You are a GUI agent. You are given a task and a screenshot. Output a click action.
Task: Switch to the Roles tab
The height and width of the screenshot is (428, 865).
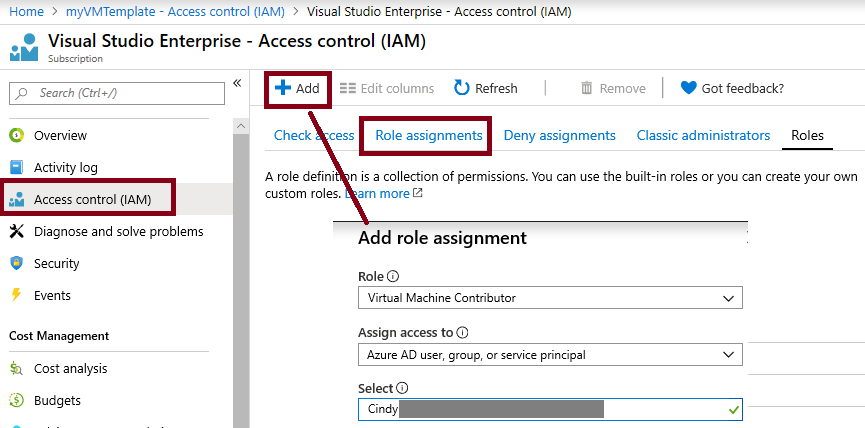click(x=807, y=135)
